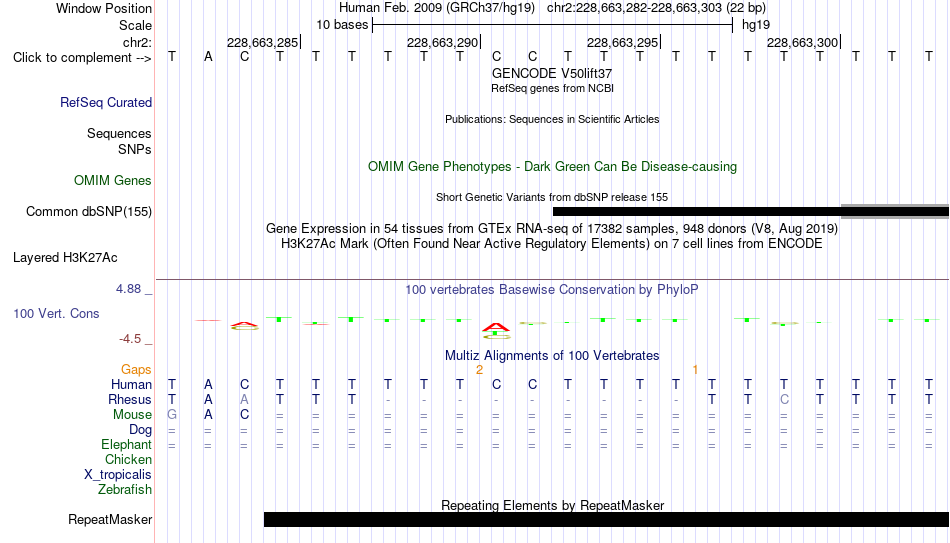Click the Zebrafish species row label
Viewport: 950px width, 543px height.
click(x=125, y=490)
